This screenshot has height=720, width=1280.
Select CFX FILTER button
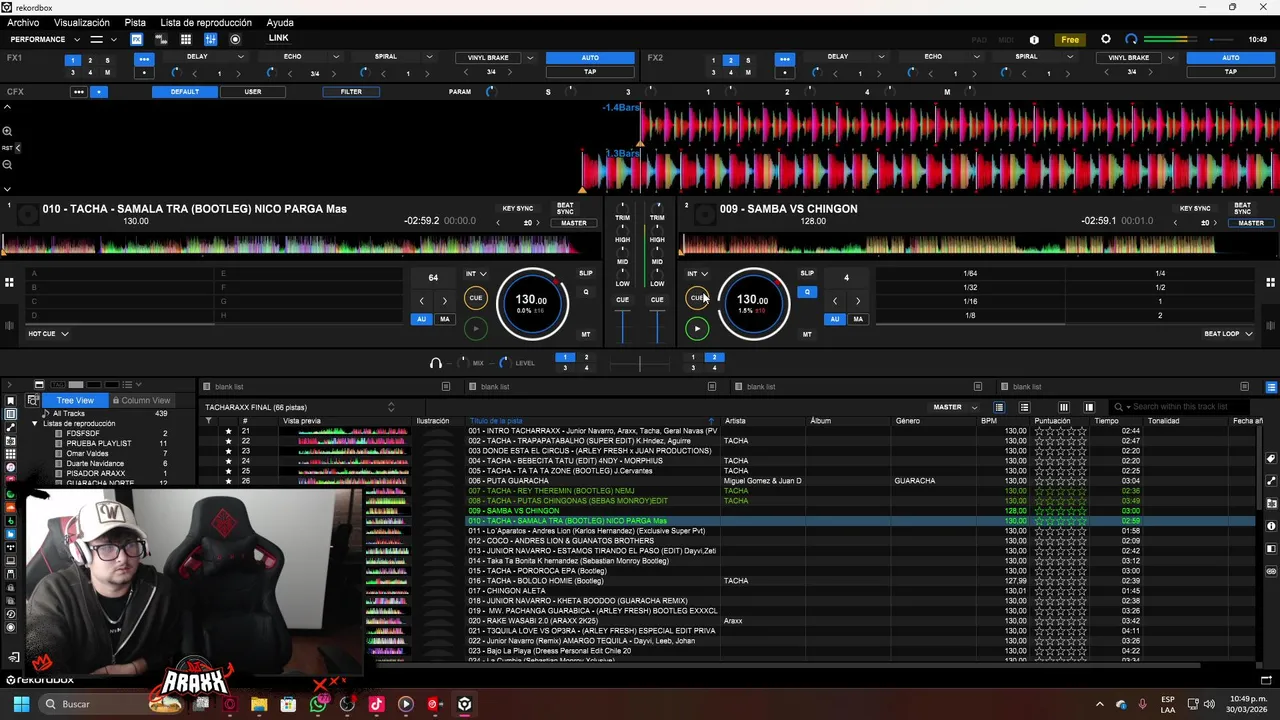(x=351, y=92)
